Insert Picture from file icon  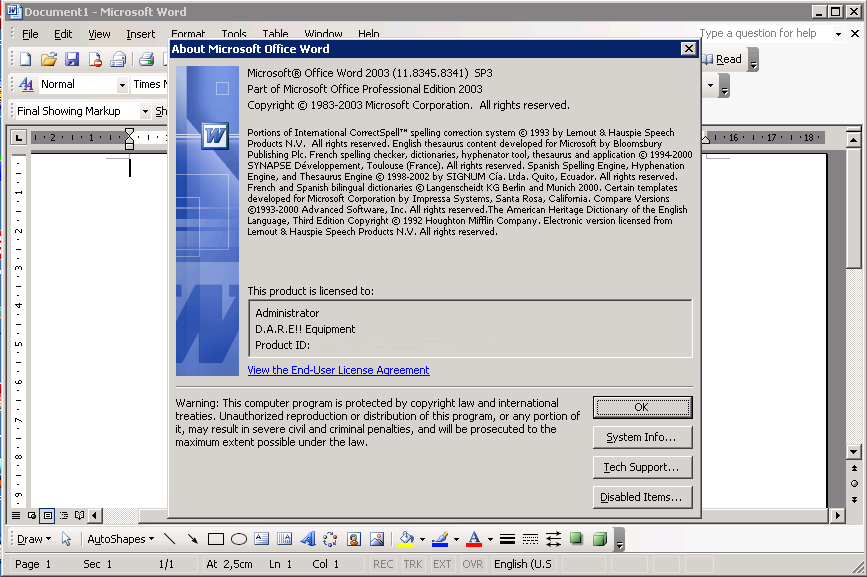(x=377, y=539)
